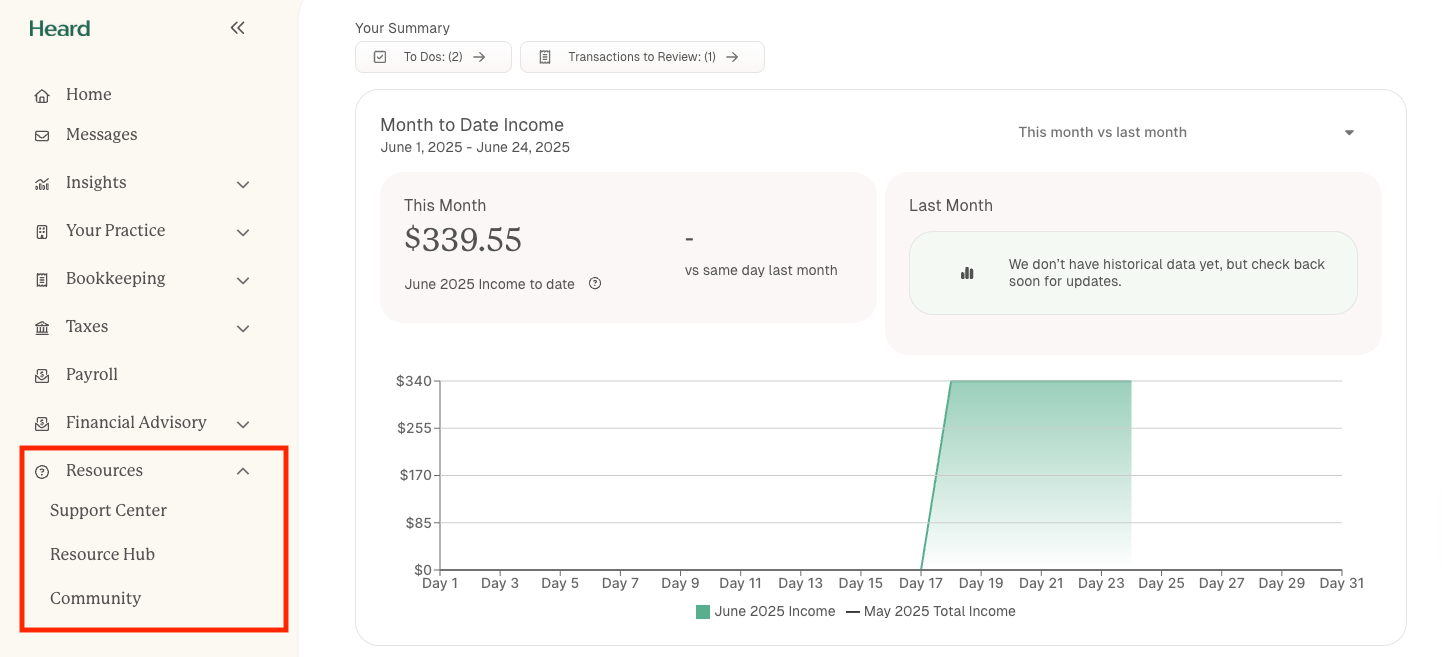1442x657 pixels.
Task: Toggle May 2025 Total Income legend entry
Action: coord(931,612)
